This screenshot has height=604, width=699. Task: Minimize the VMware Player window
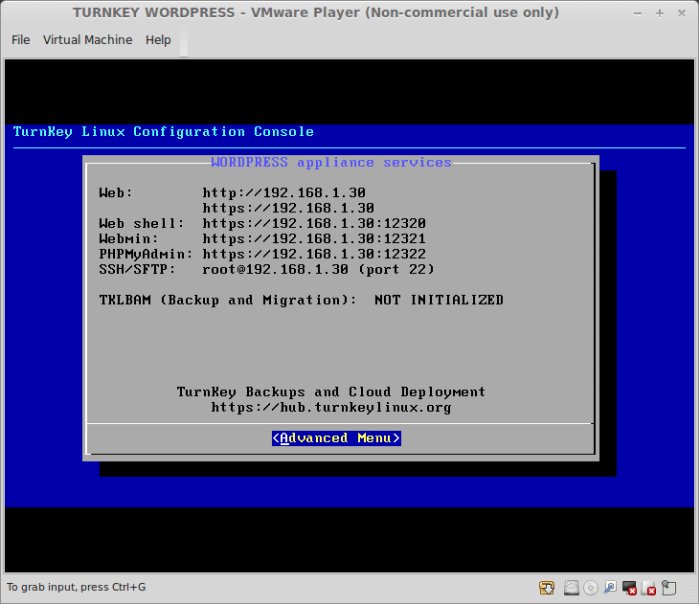(x=638, y=13)
